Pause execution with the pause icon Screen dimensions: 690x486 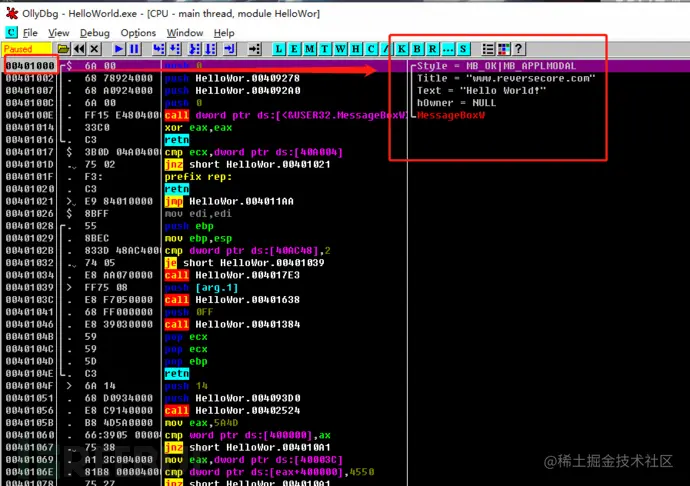click(x=135, y=49)
